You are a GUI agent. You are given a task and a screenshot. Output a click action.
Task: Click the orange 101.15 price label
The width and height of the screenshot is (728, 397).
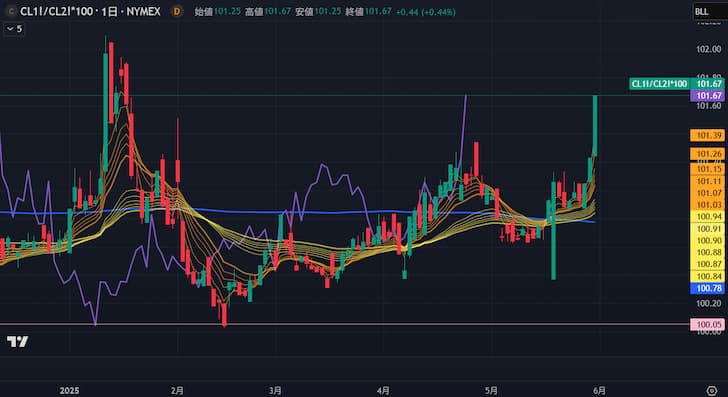[x=708, y=169]
